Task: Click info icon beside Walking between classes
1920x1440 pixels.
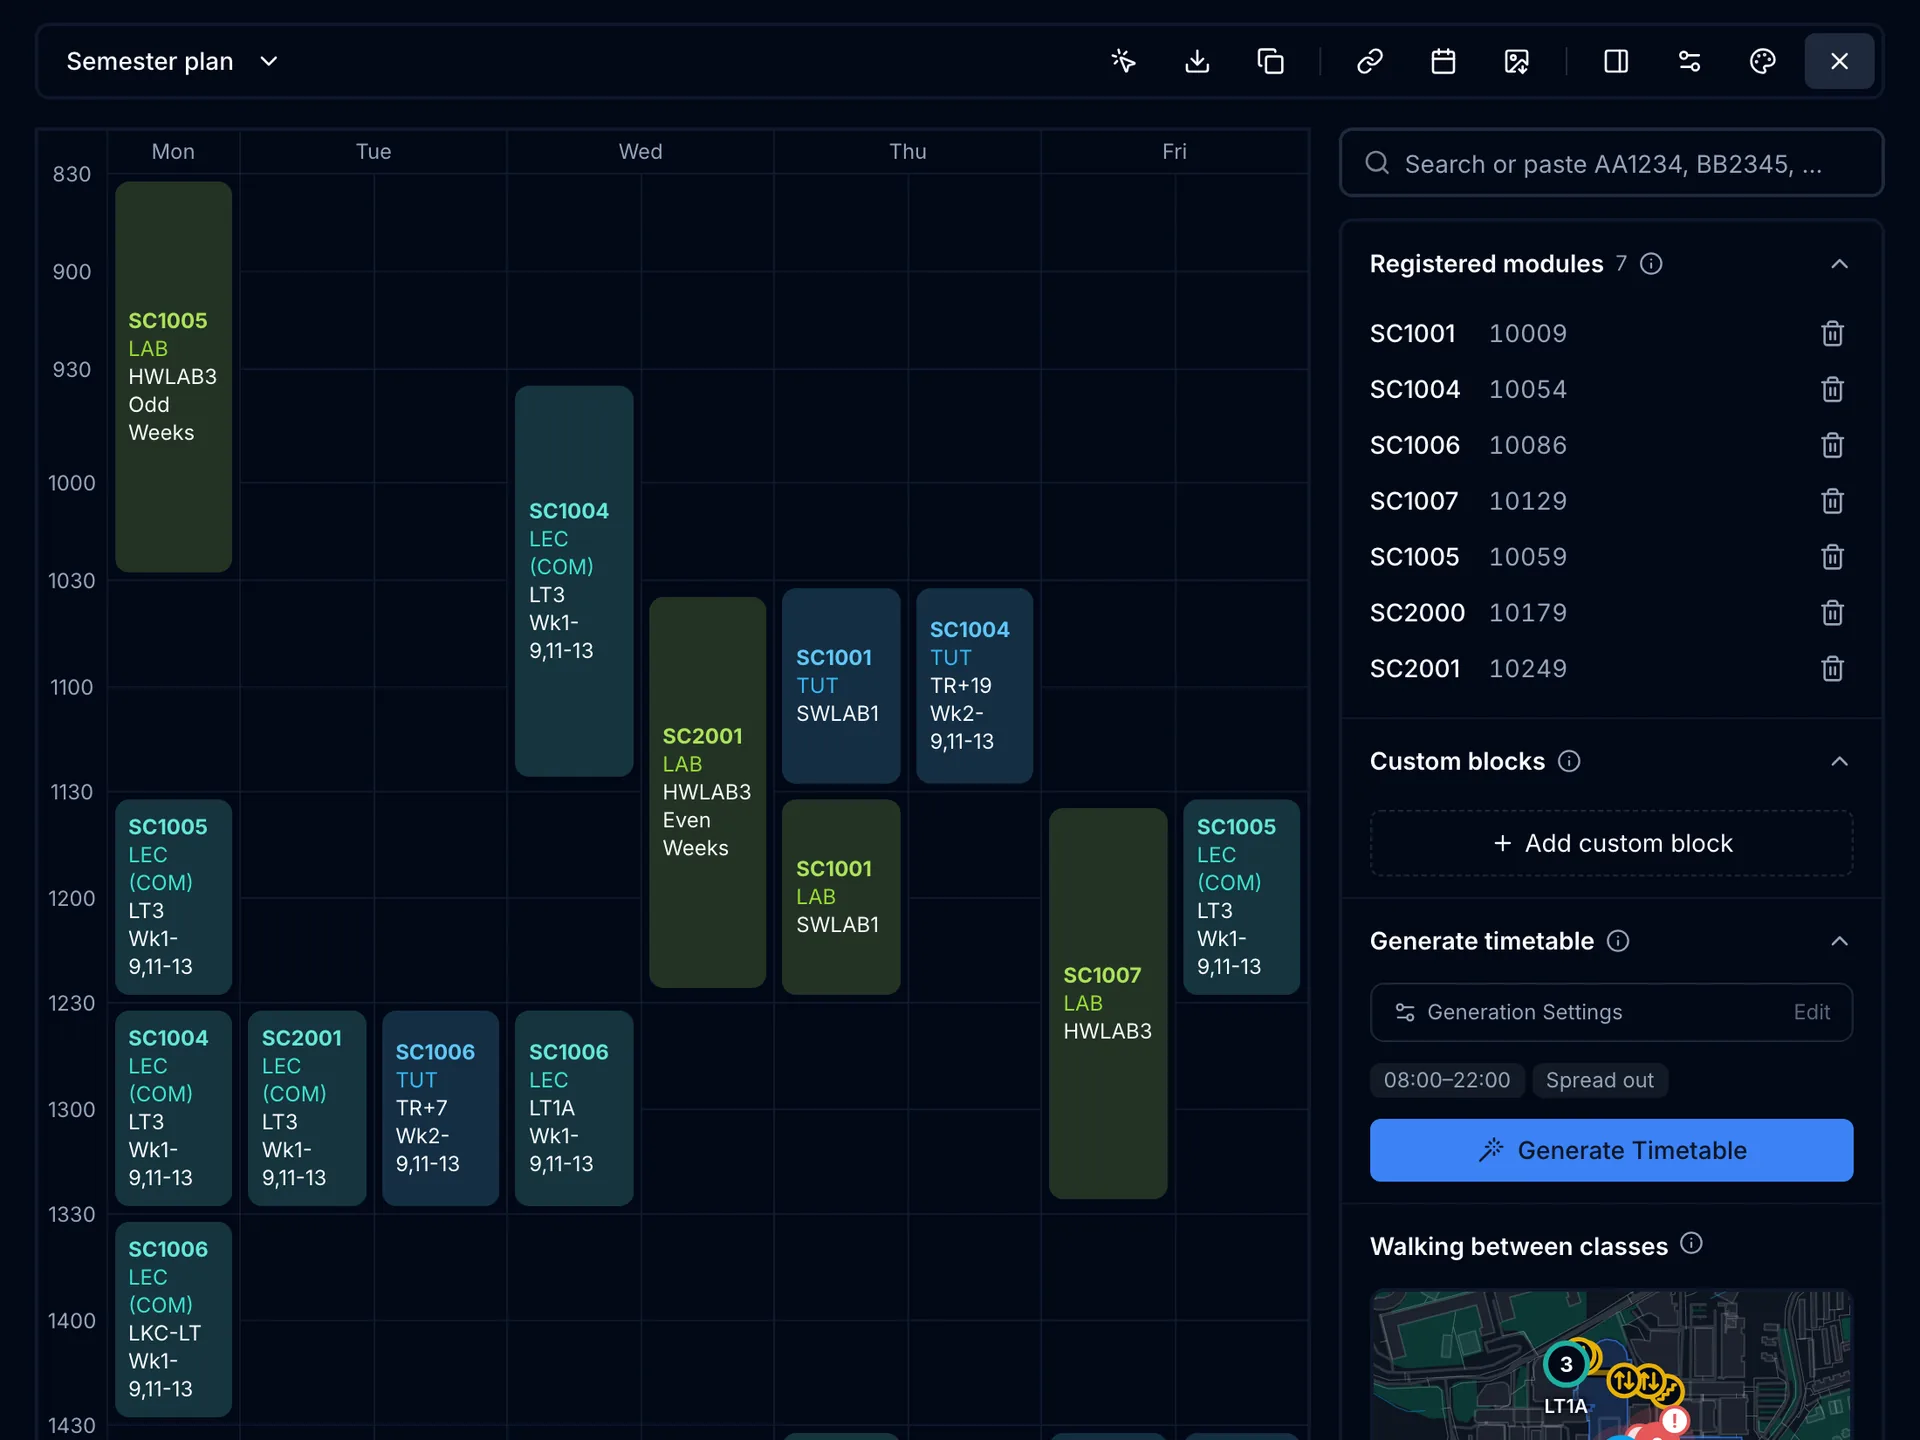Action: pyautogui.click(x=1691, y=1243)
